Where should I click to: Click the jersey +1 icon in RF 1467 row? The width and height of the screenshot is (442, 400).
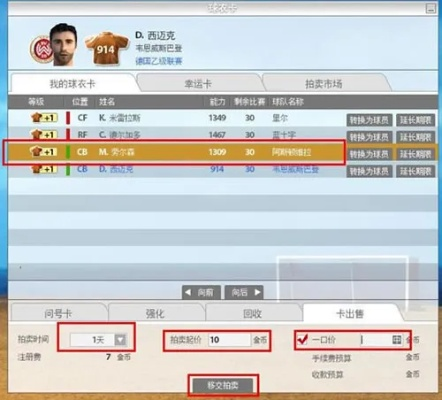(44, 135)
